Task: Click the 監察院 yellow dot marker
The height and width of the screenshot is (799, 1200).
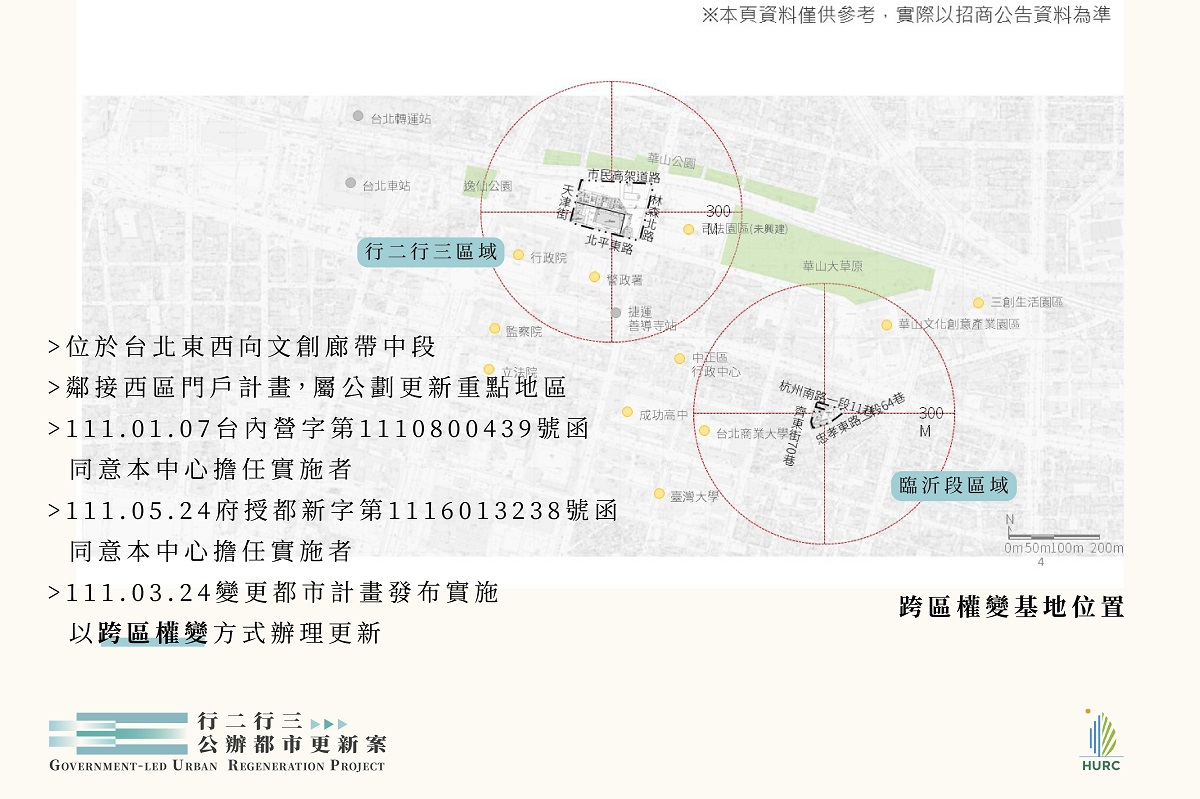Action: point(494,328)
